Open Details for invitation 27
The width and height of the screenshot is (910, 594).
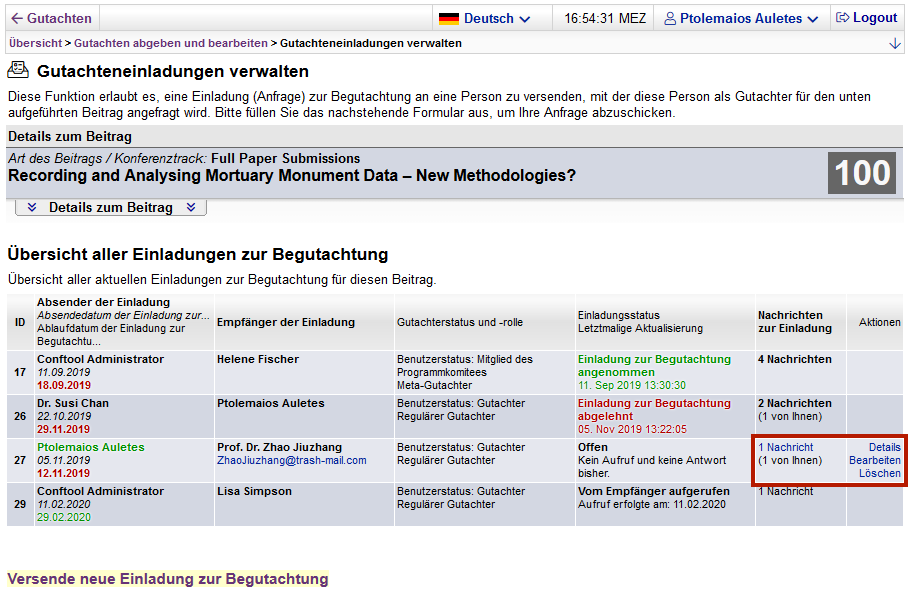pos(884,447)
